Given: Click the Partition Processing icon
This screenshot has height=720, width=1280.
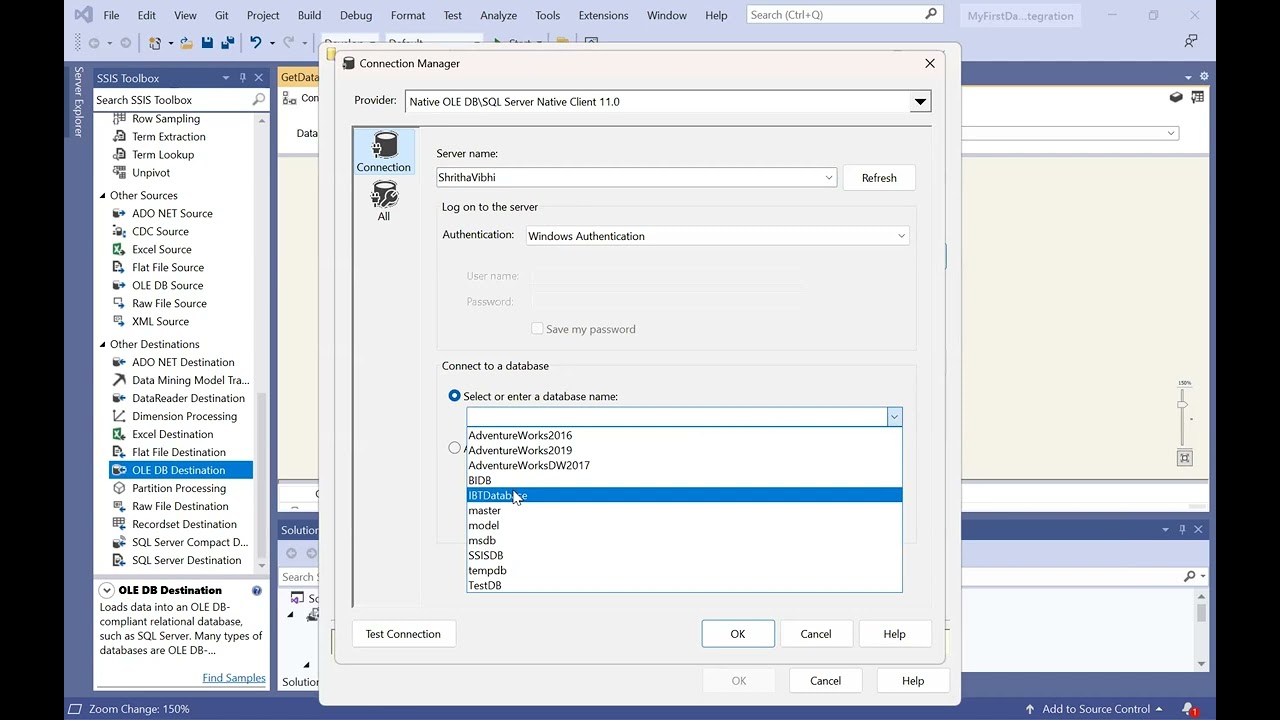Looking at the screenshot, I should tap(119, 489).
